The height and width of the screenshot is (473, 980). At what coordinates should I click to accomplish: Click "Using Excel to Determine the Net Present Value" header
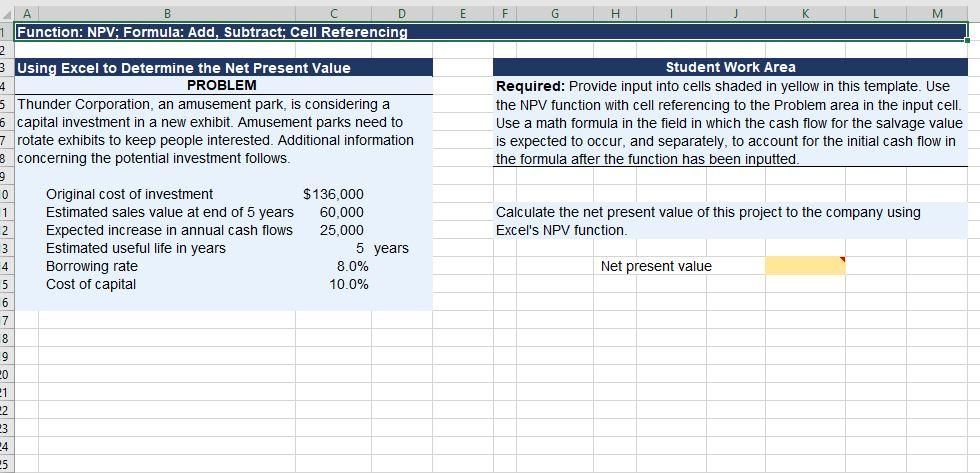tap(223, 67)
